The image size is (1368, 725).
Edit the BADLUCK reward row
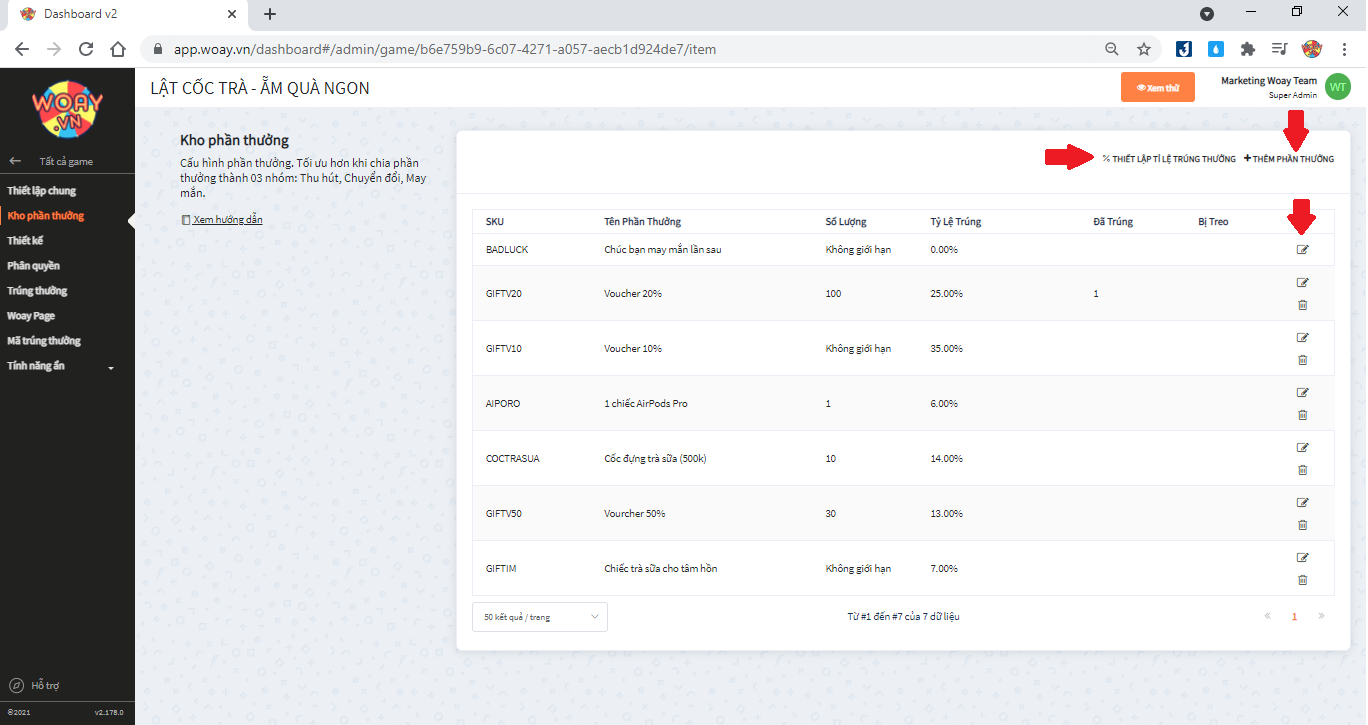(1302, 249)
